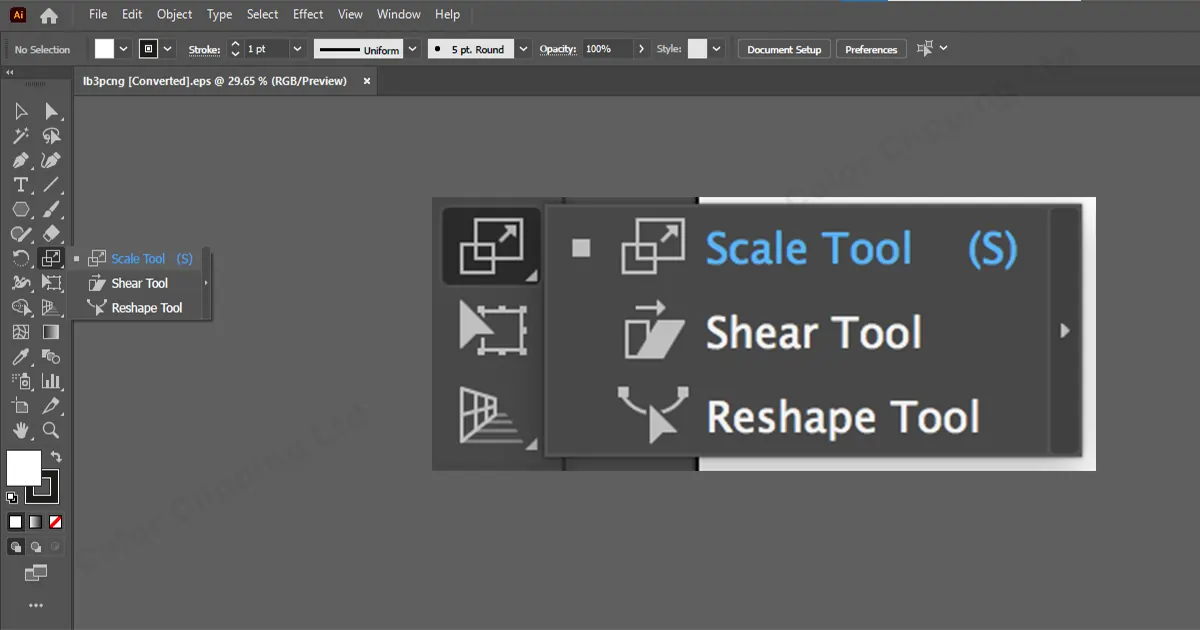Open the Object menu

(x=175, y=14)
